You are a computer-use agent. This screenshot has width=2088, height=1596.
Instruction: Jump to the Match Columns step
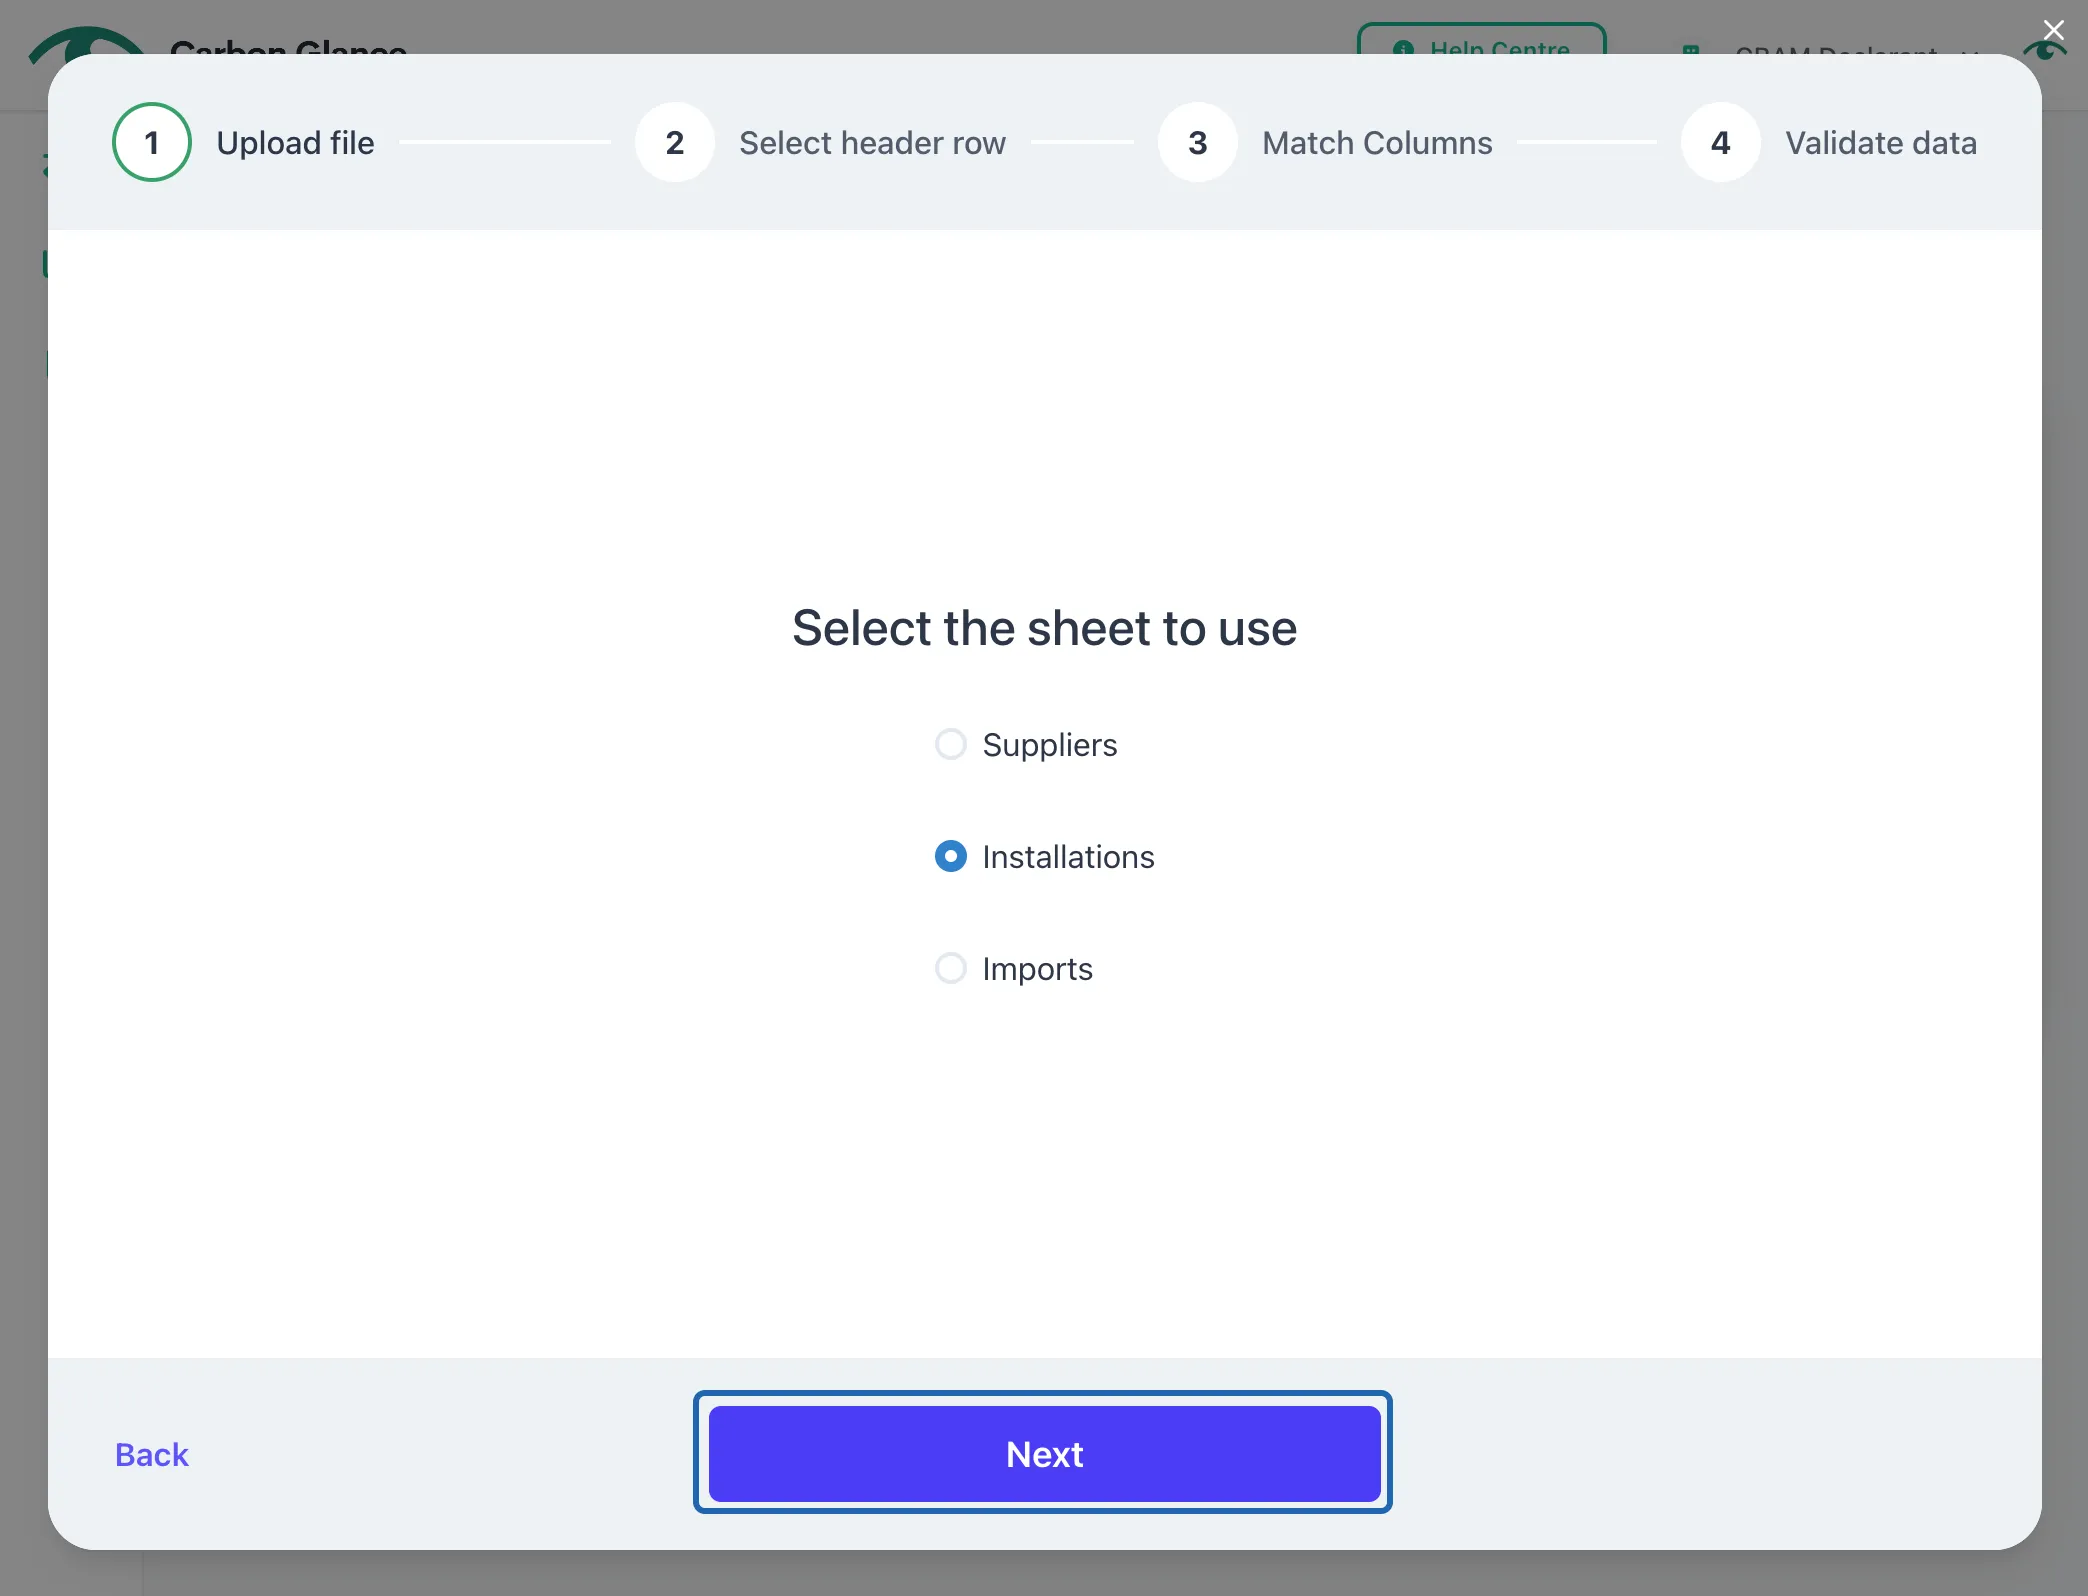[x=1377, y=143]
